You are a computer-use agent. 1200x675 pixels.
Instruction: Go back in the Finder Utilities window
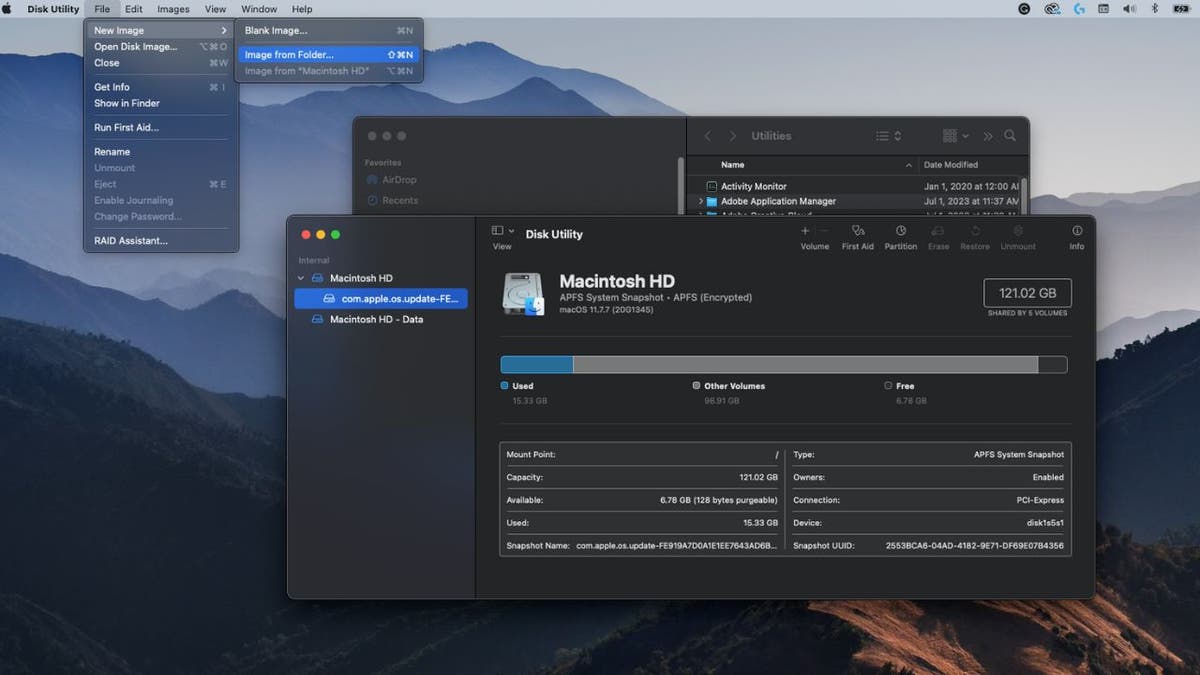pyautogui.click(x=708, y=136)
